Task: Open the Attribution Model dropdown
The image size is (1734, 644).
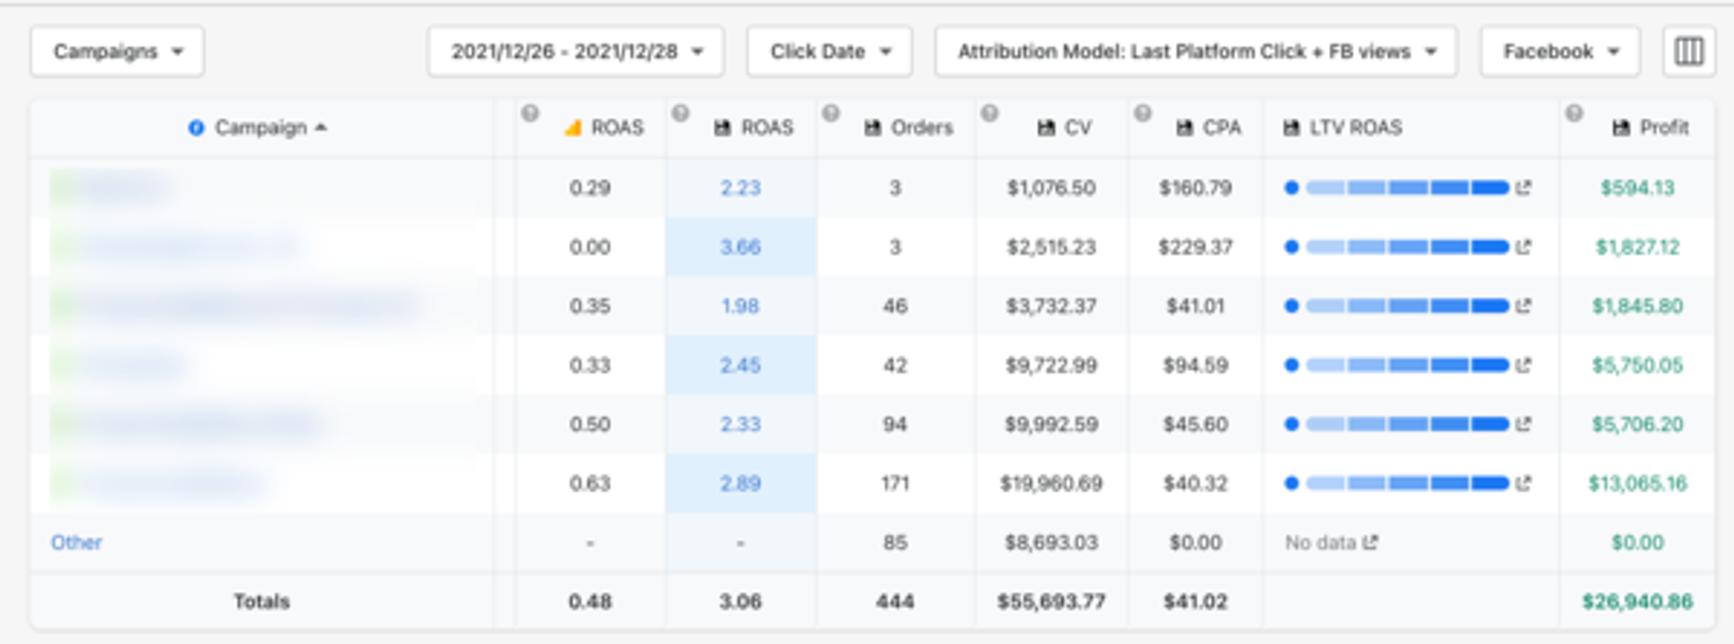Action: 1196,52
